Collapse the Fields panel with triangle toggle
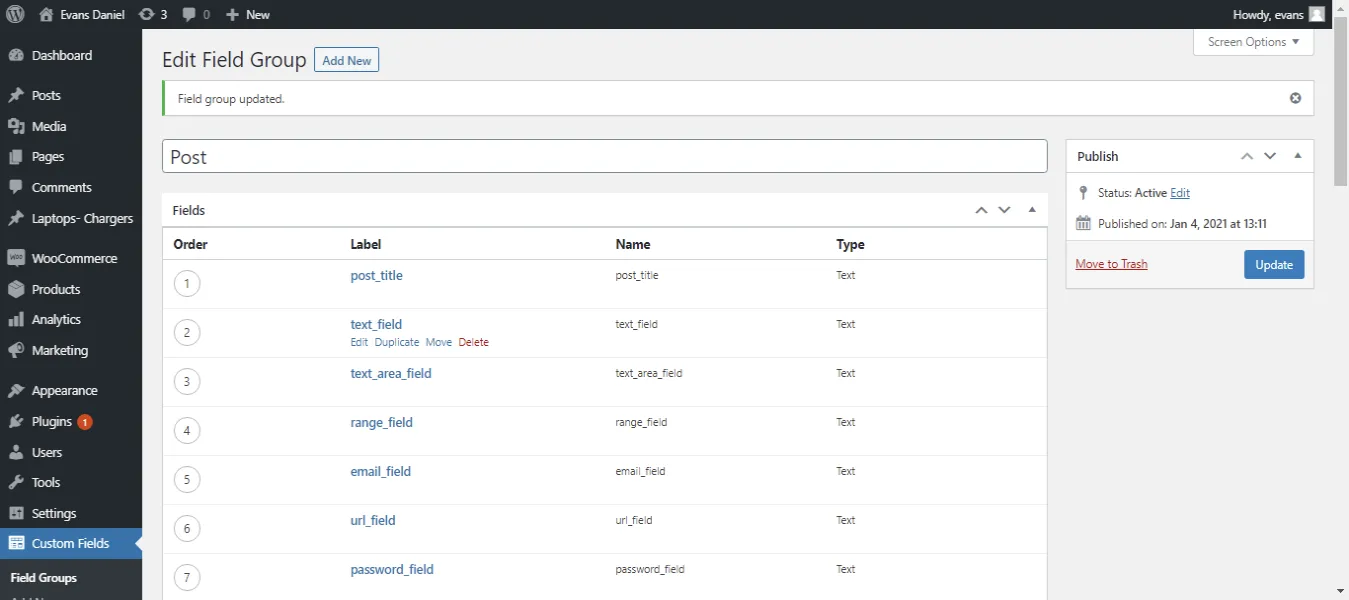This screenshot has width=1349, height=600. [x=1032, y=210]
